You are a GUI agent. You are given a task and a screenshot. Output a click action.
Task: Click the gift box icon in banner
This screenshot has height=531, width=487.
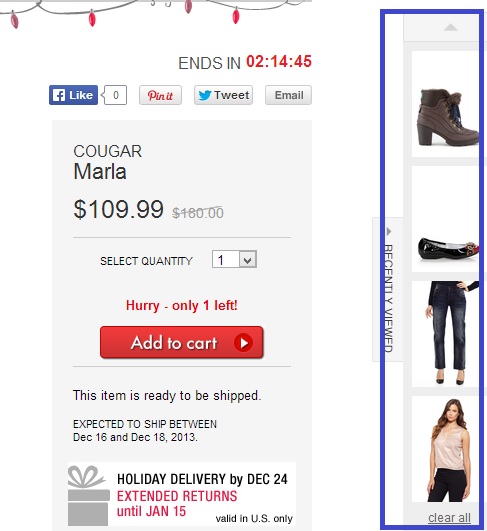(88, 495)
